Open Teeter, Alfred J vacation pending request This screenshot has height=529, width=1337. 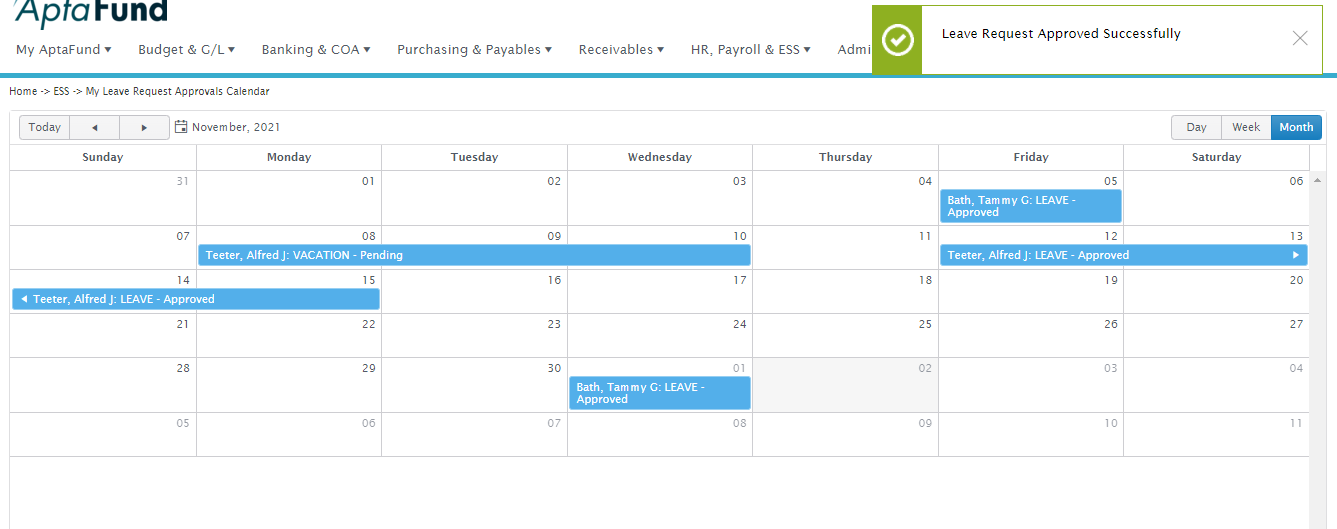(x=474, y=255)
